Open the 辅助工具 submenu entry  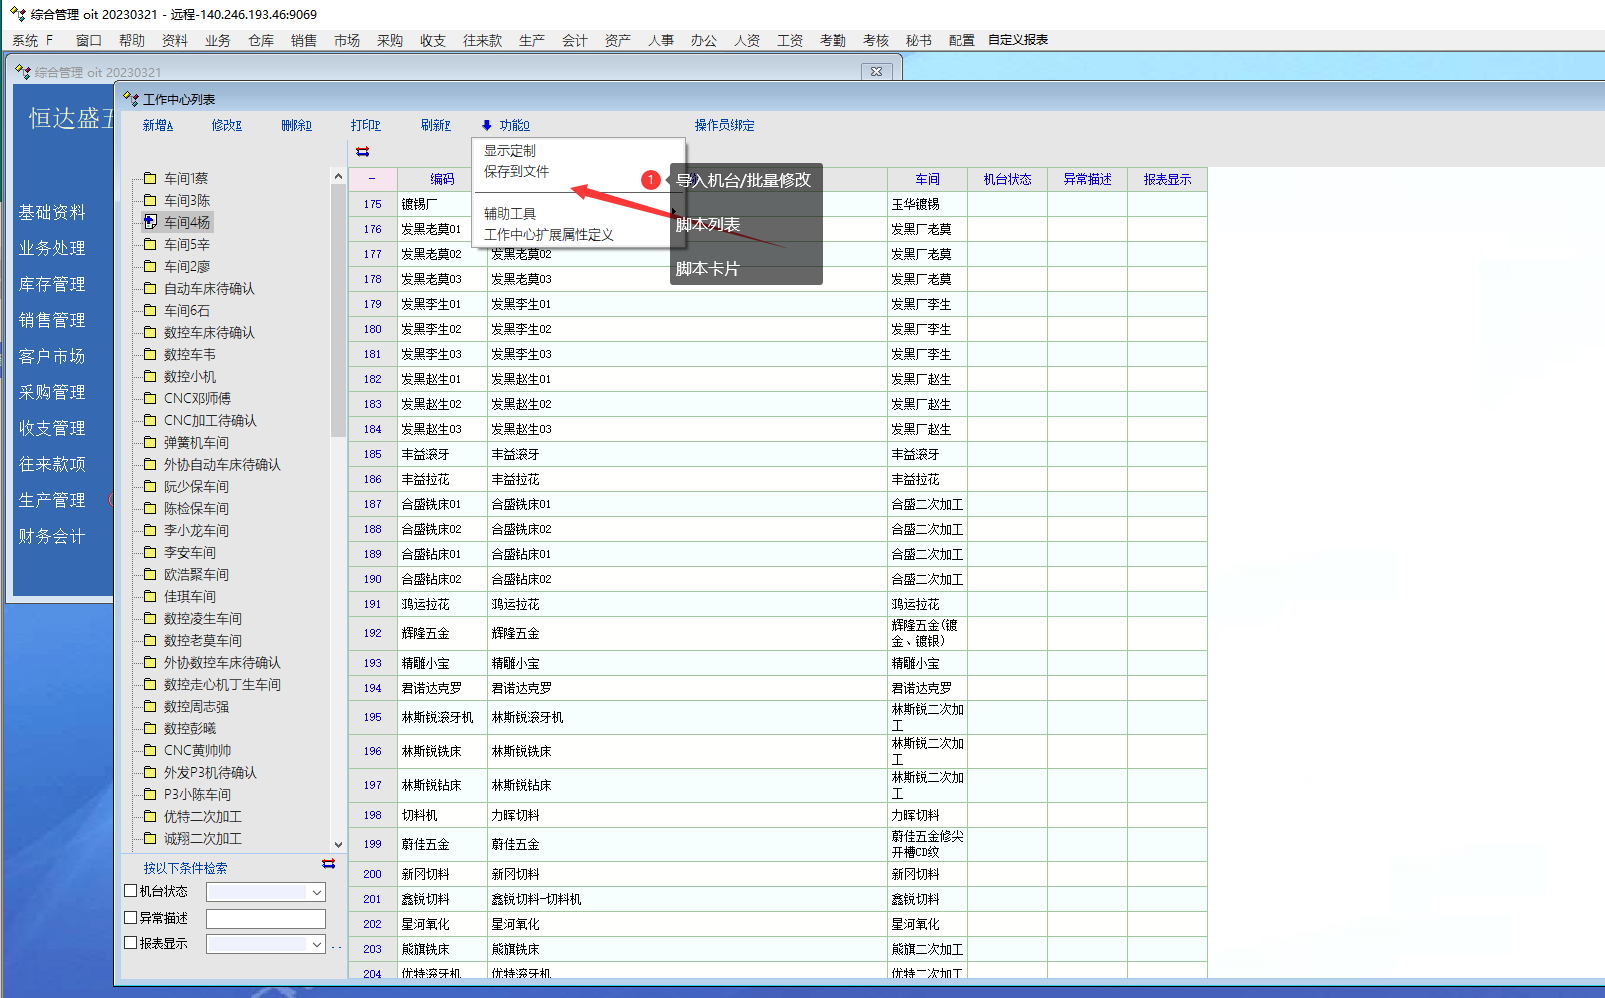coord(510,214)
